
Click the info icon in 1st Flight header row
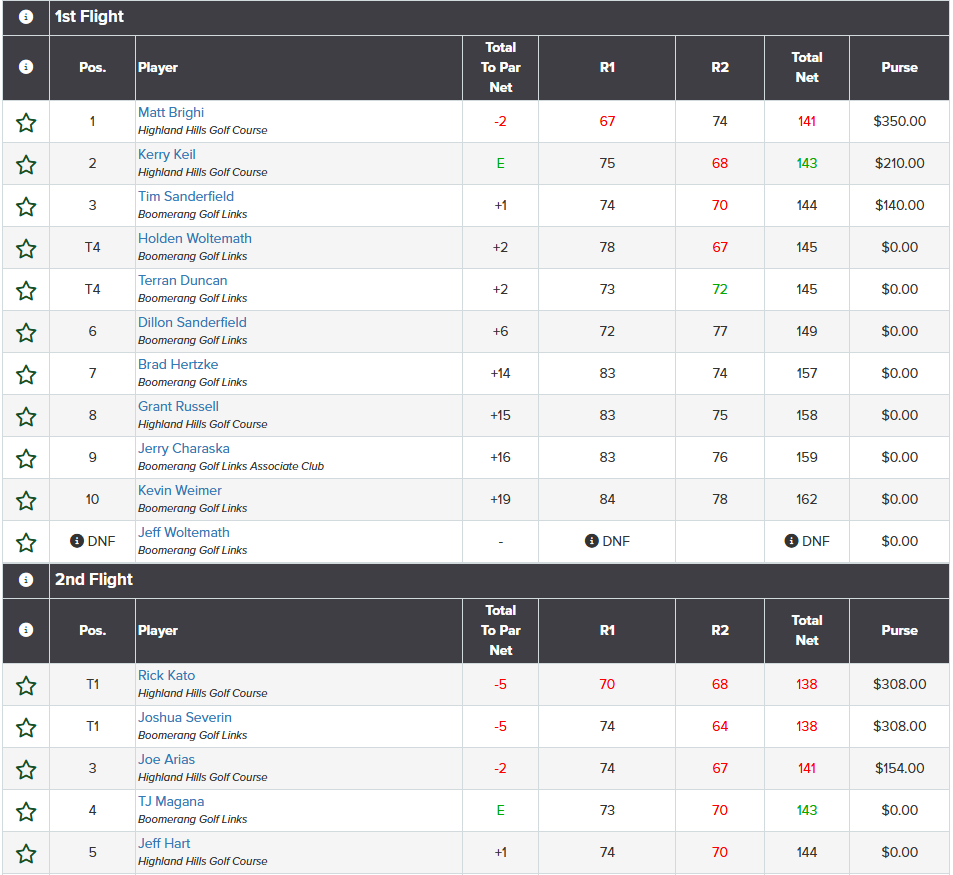[x=26, y=67]
